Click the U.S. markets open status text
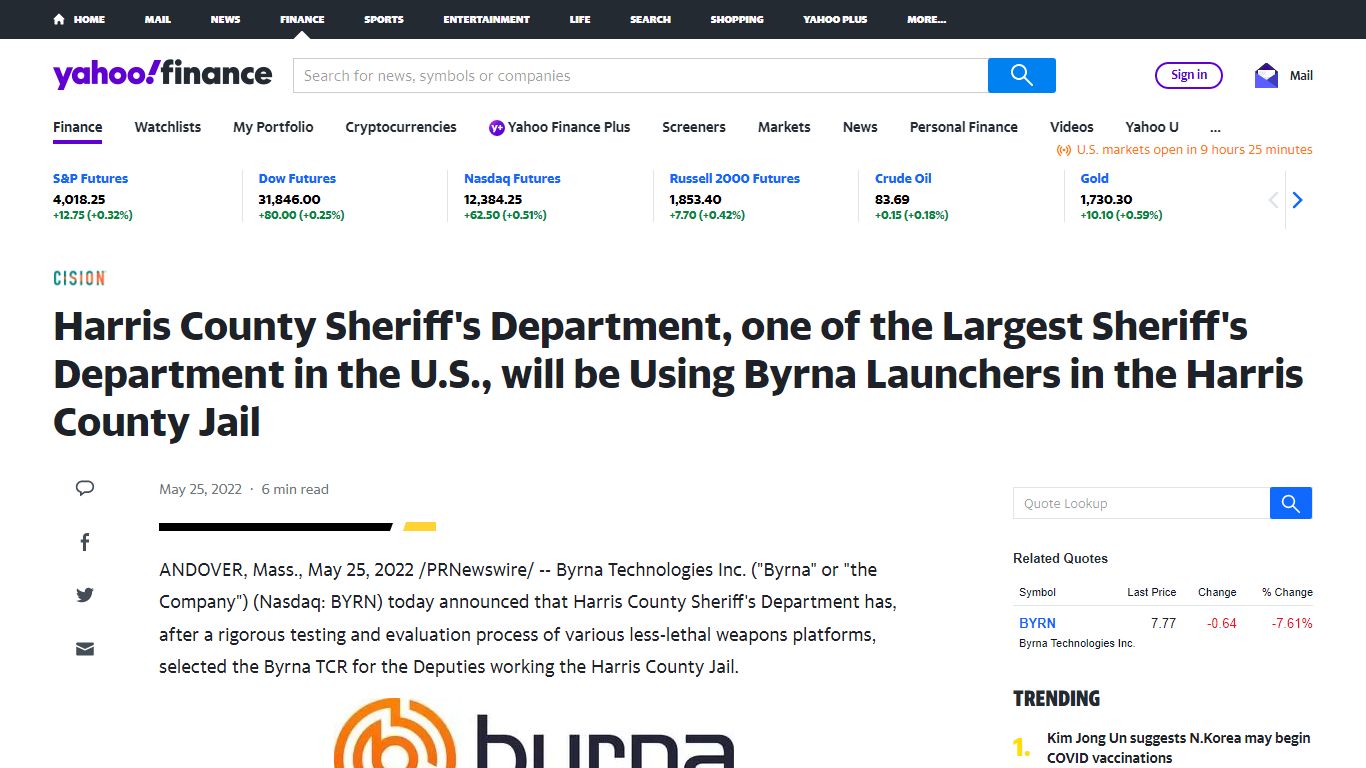The width and height of the screenshot is (1366, 768). pyautogui.click(x=1194, y=150)
